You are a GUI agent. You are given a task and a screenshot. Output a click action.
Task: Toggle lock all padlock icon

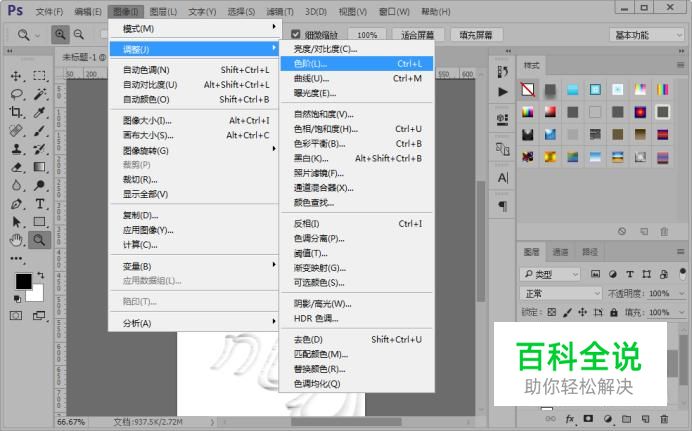pos(614,312)
